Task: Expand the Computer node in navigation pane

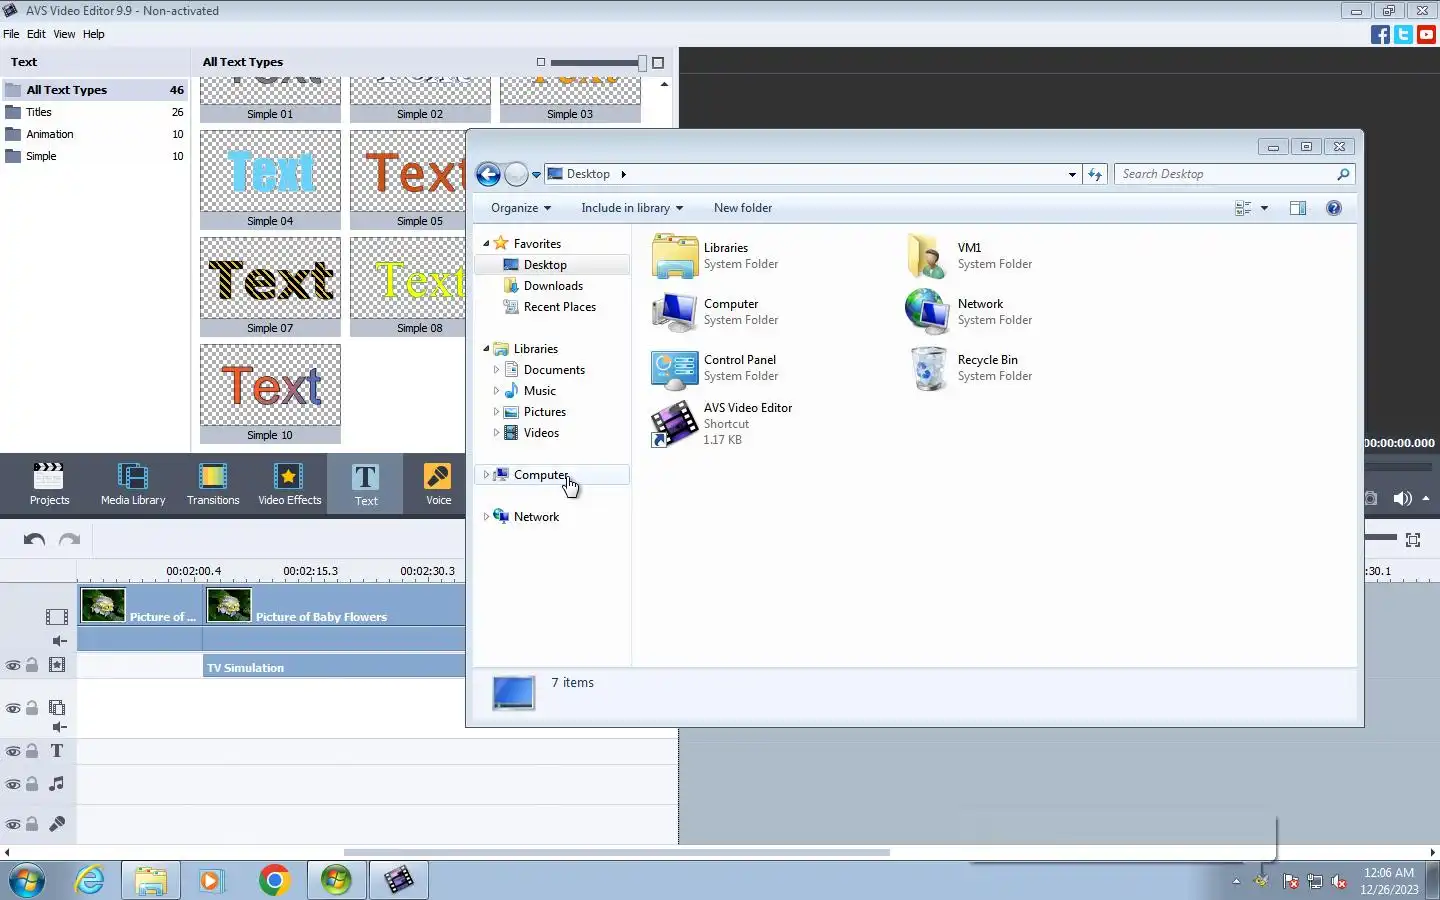Action: click(x=486, y=475)
